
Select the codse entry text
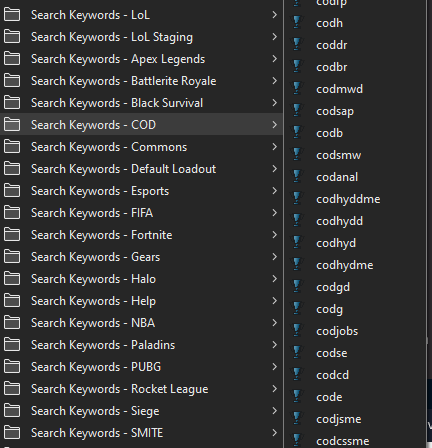[x=332, y=353]
